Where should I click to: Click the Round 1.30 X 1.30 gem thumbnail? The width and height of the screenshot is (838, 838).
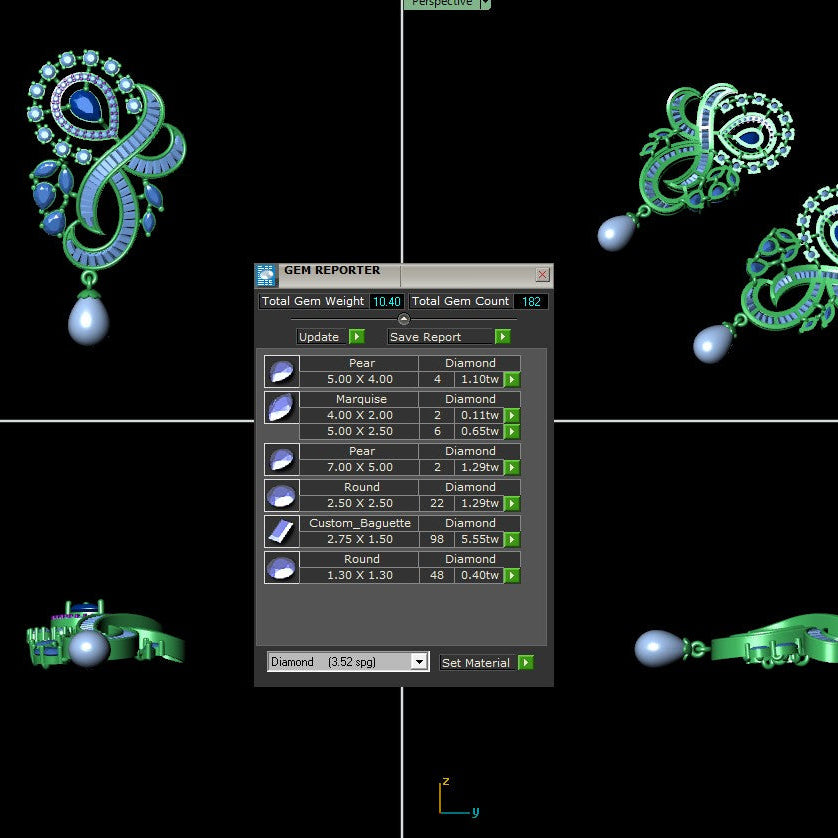coord(281,567)
